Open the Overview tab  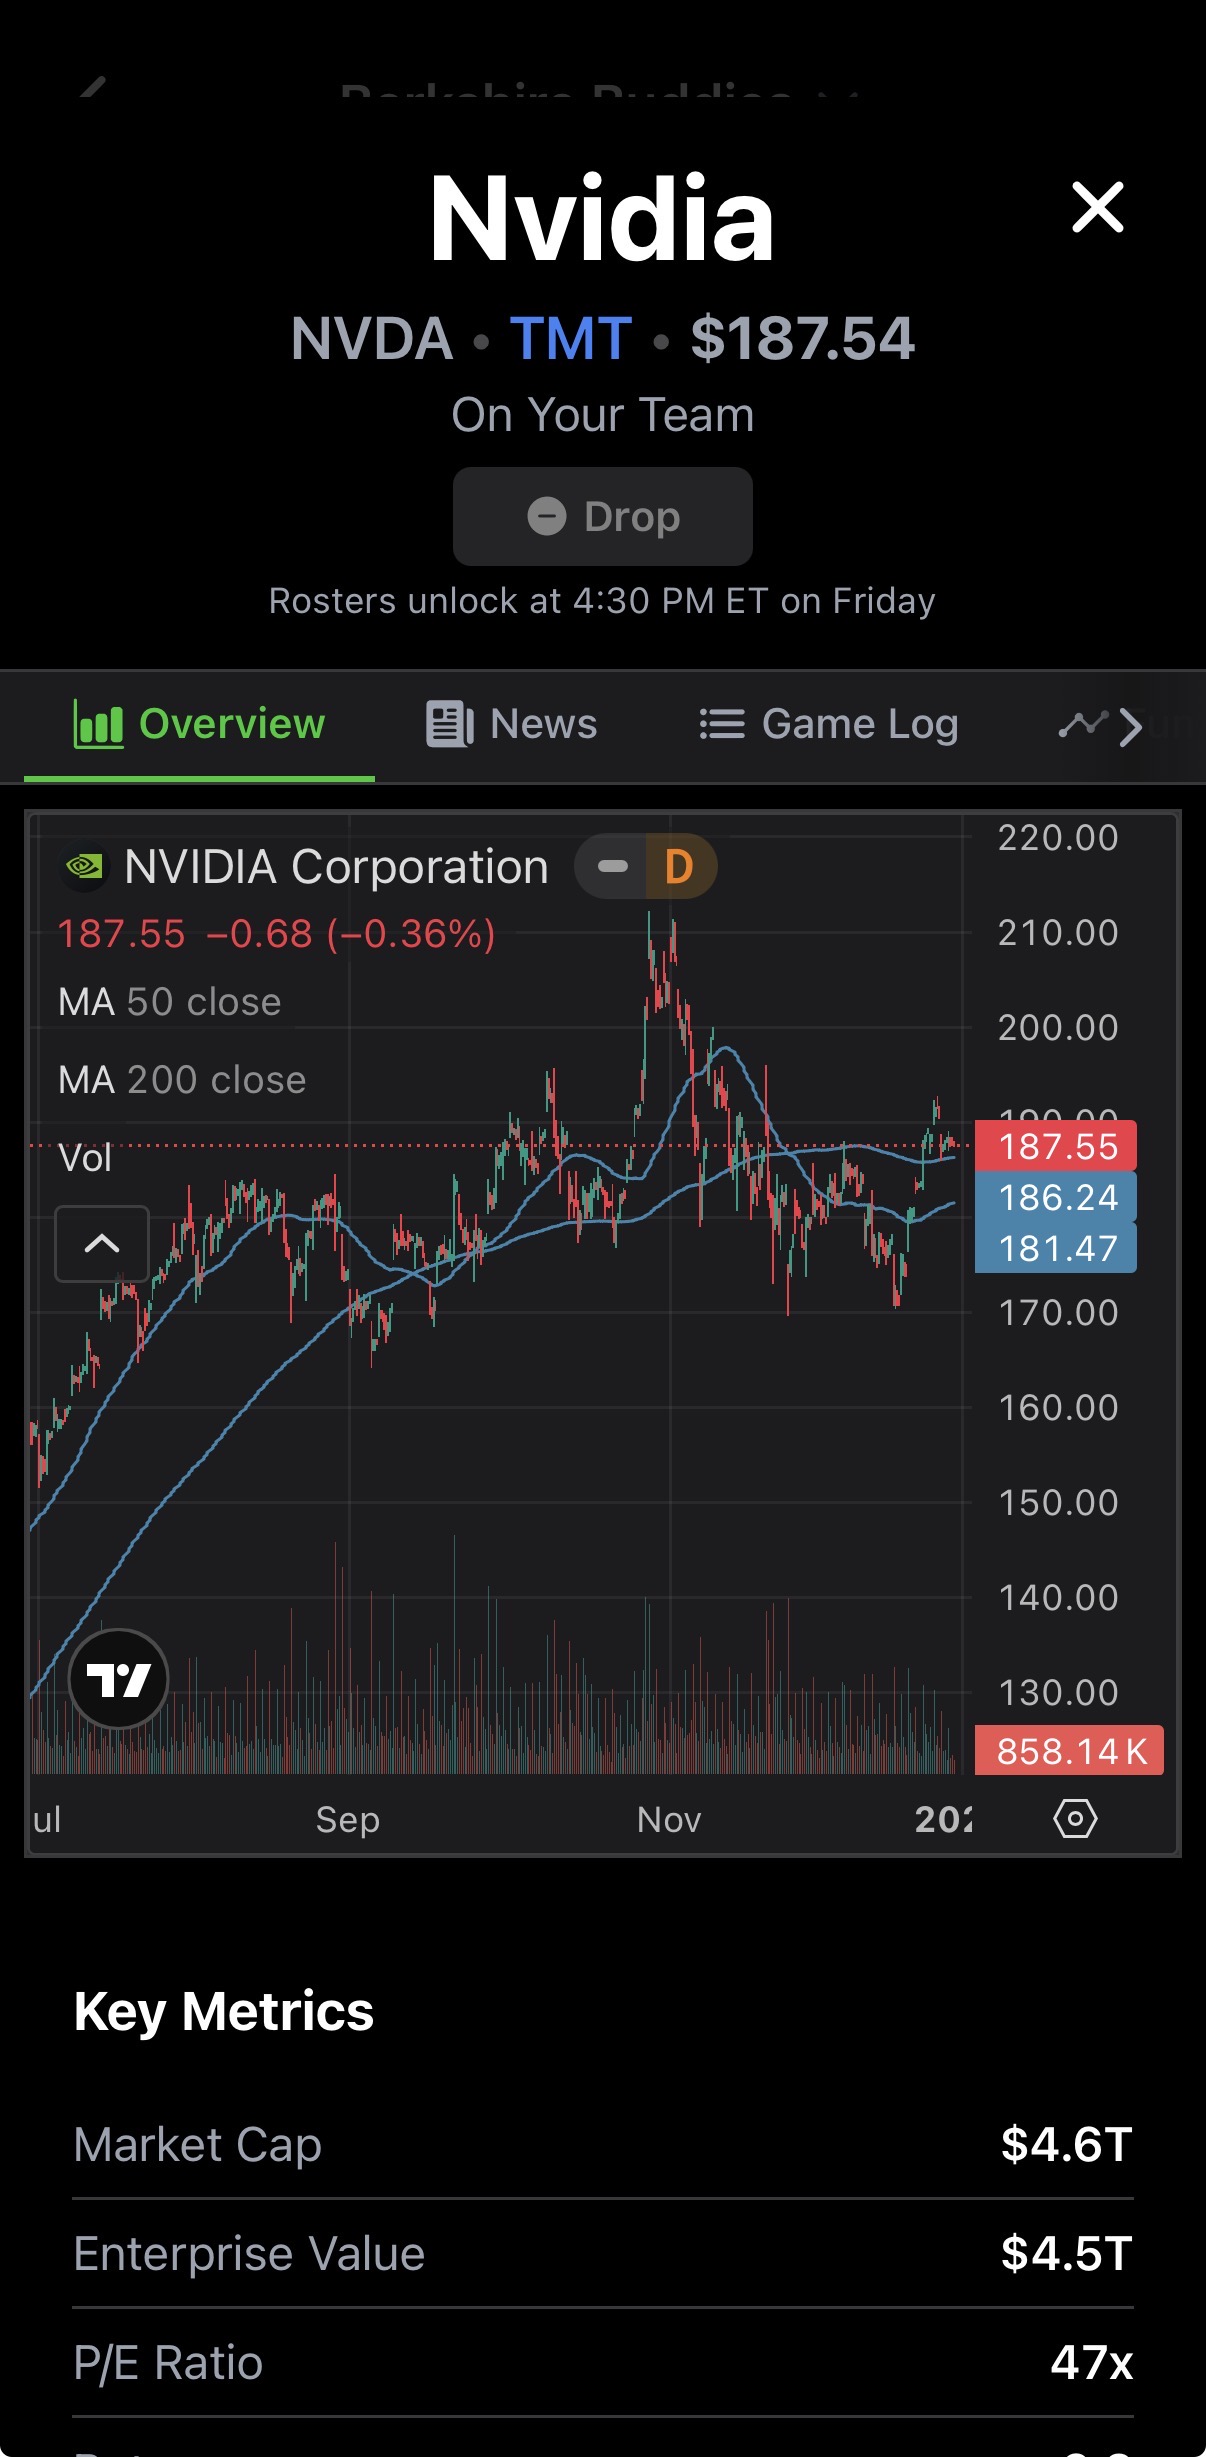tap(199, 724)
